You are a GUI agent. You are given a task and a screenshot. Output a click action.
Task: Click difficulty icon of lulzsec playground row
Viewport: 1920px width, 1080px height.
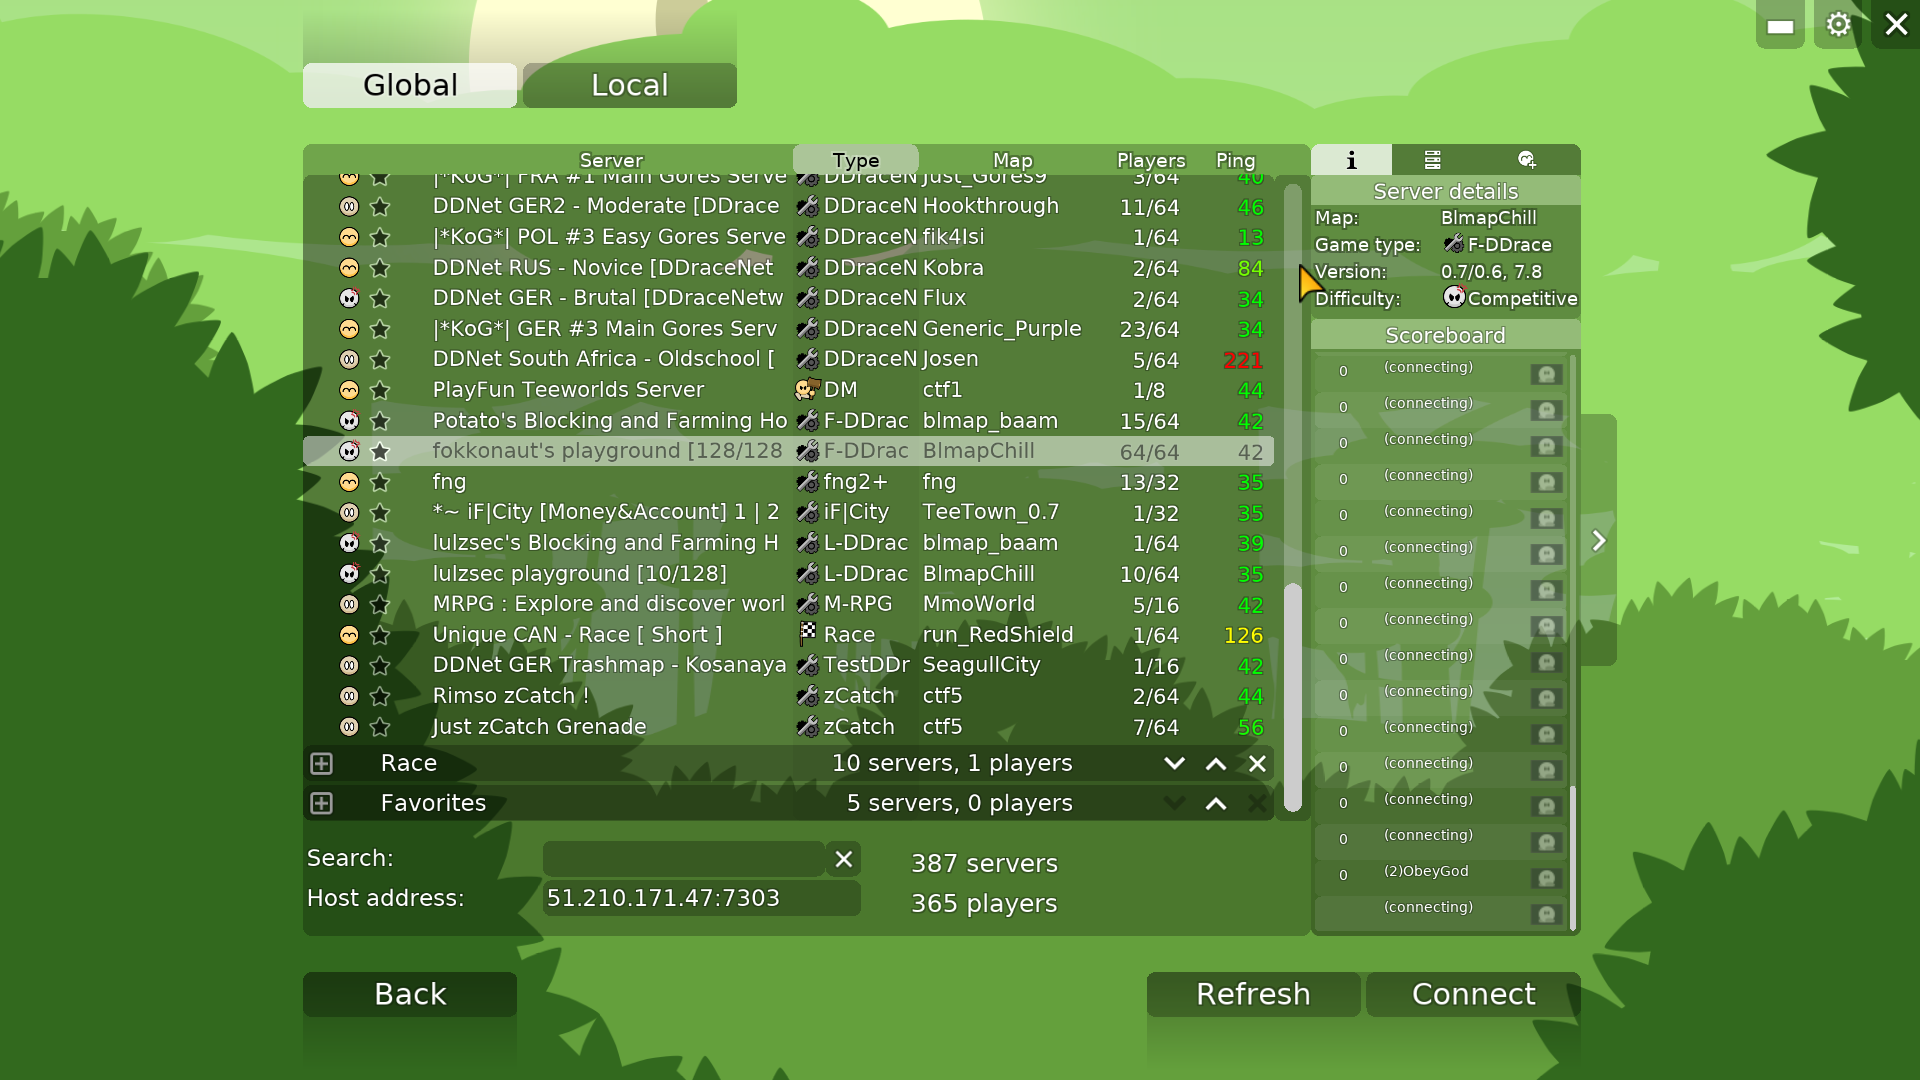tap(349, 574)
